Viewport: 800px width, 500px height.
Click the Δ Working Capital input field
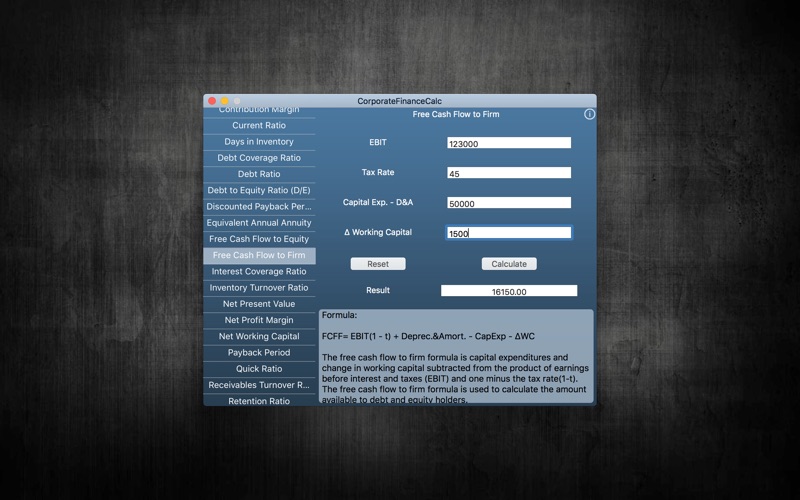tap(509, 233)
